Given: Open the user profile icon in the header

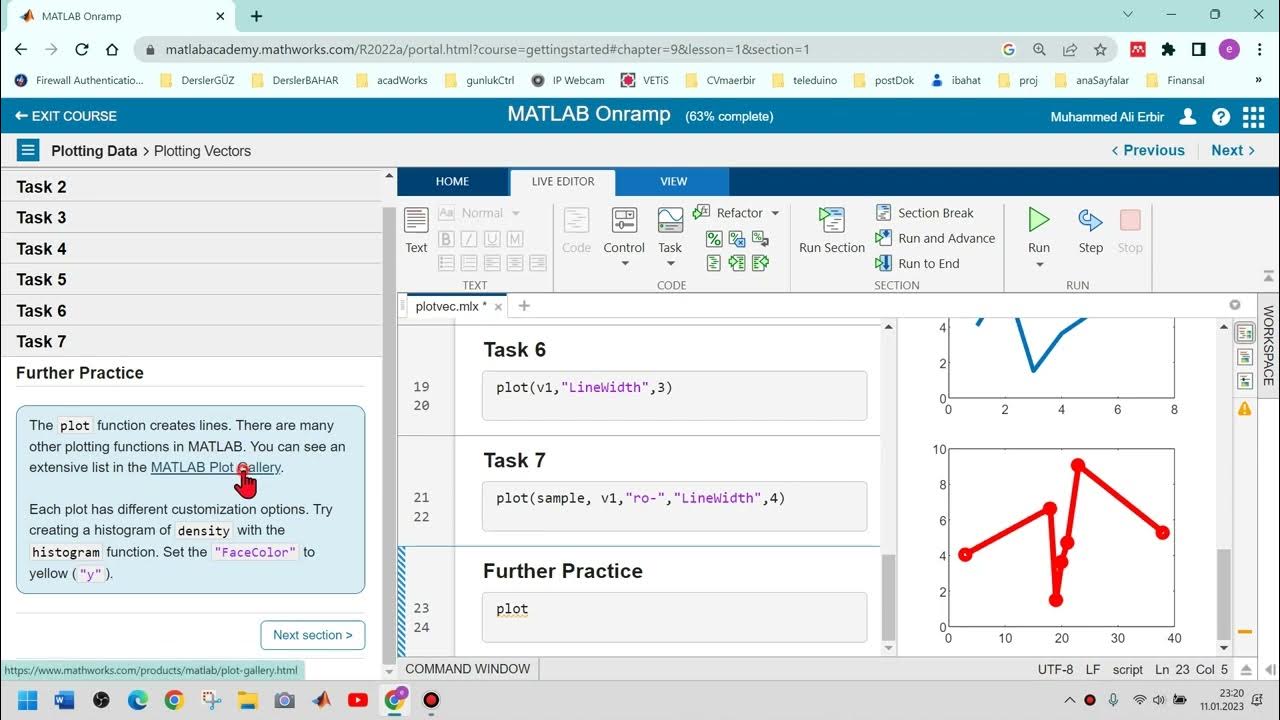Looking at the screenshot, I should coord(1188,117).
